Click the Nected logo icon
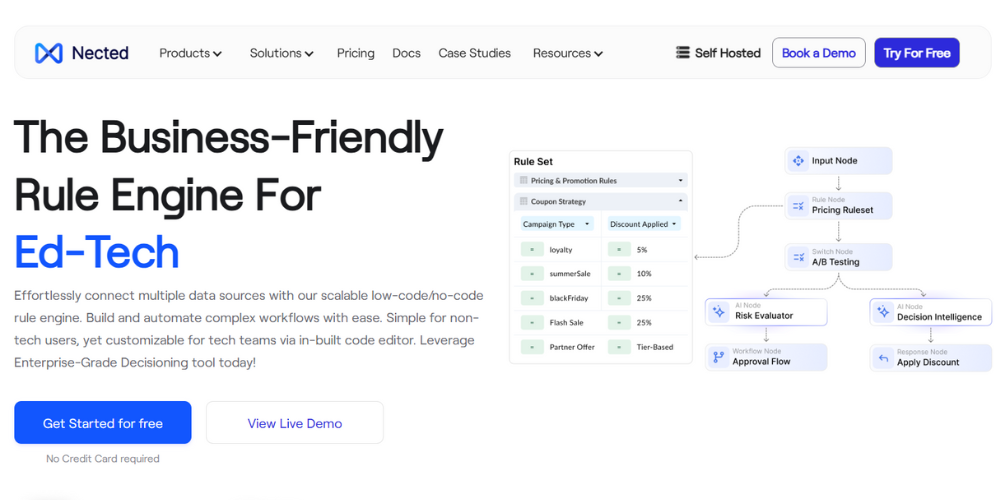The image size is (1000, 500). 48,53
